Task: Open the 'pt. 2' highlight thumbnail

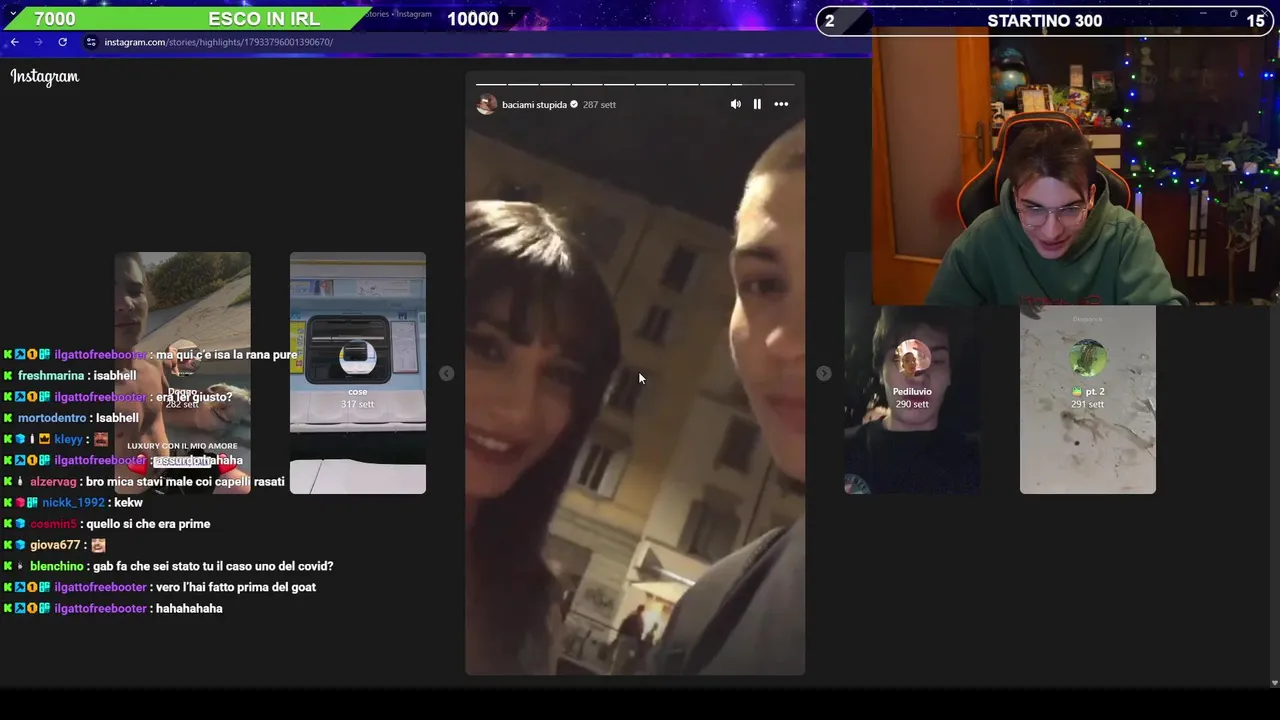Action: (1088, 398)
